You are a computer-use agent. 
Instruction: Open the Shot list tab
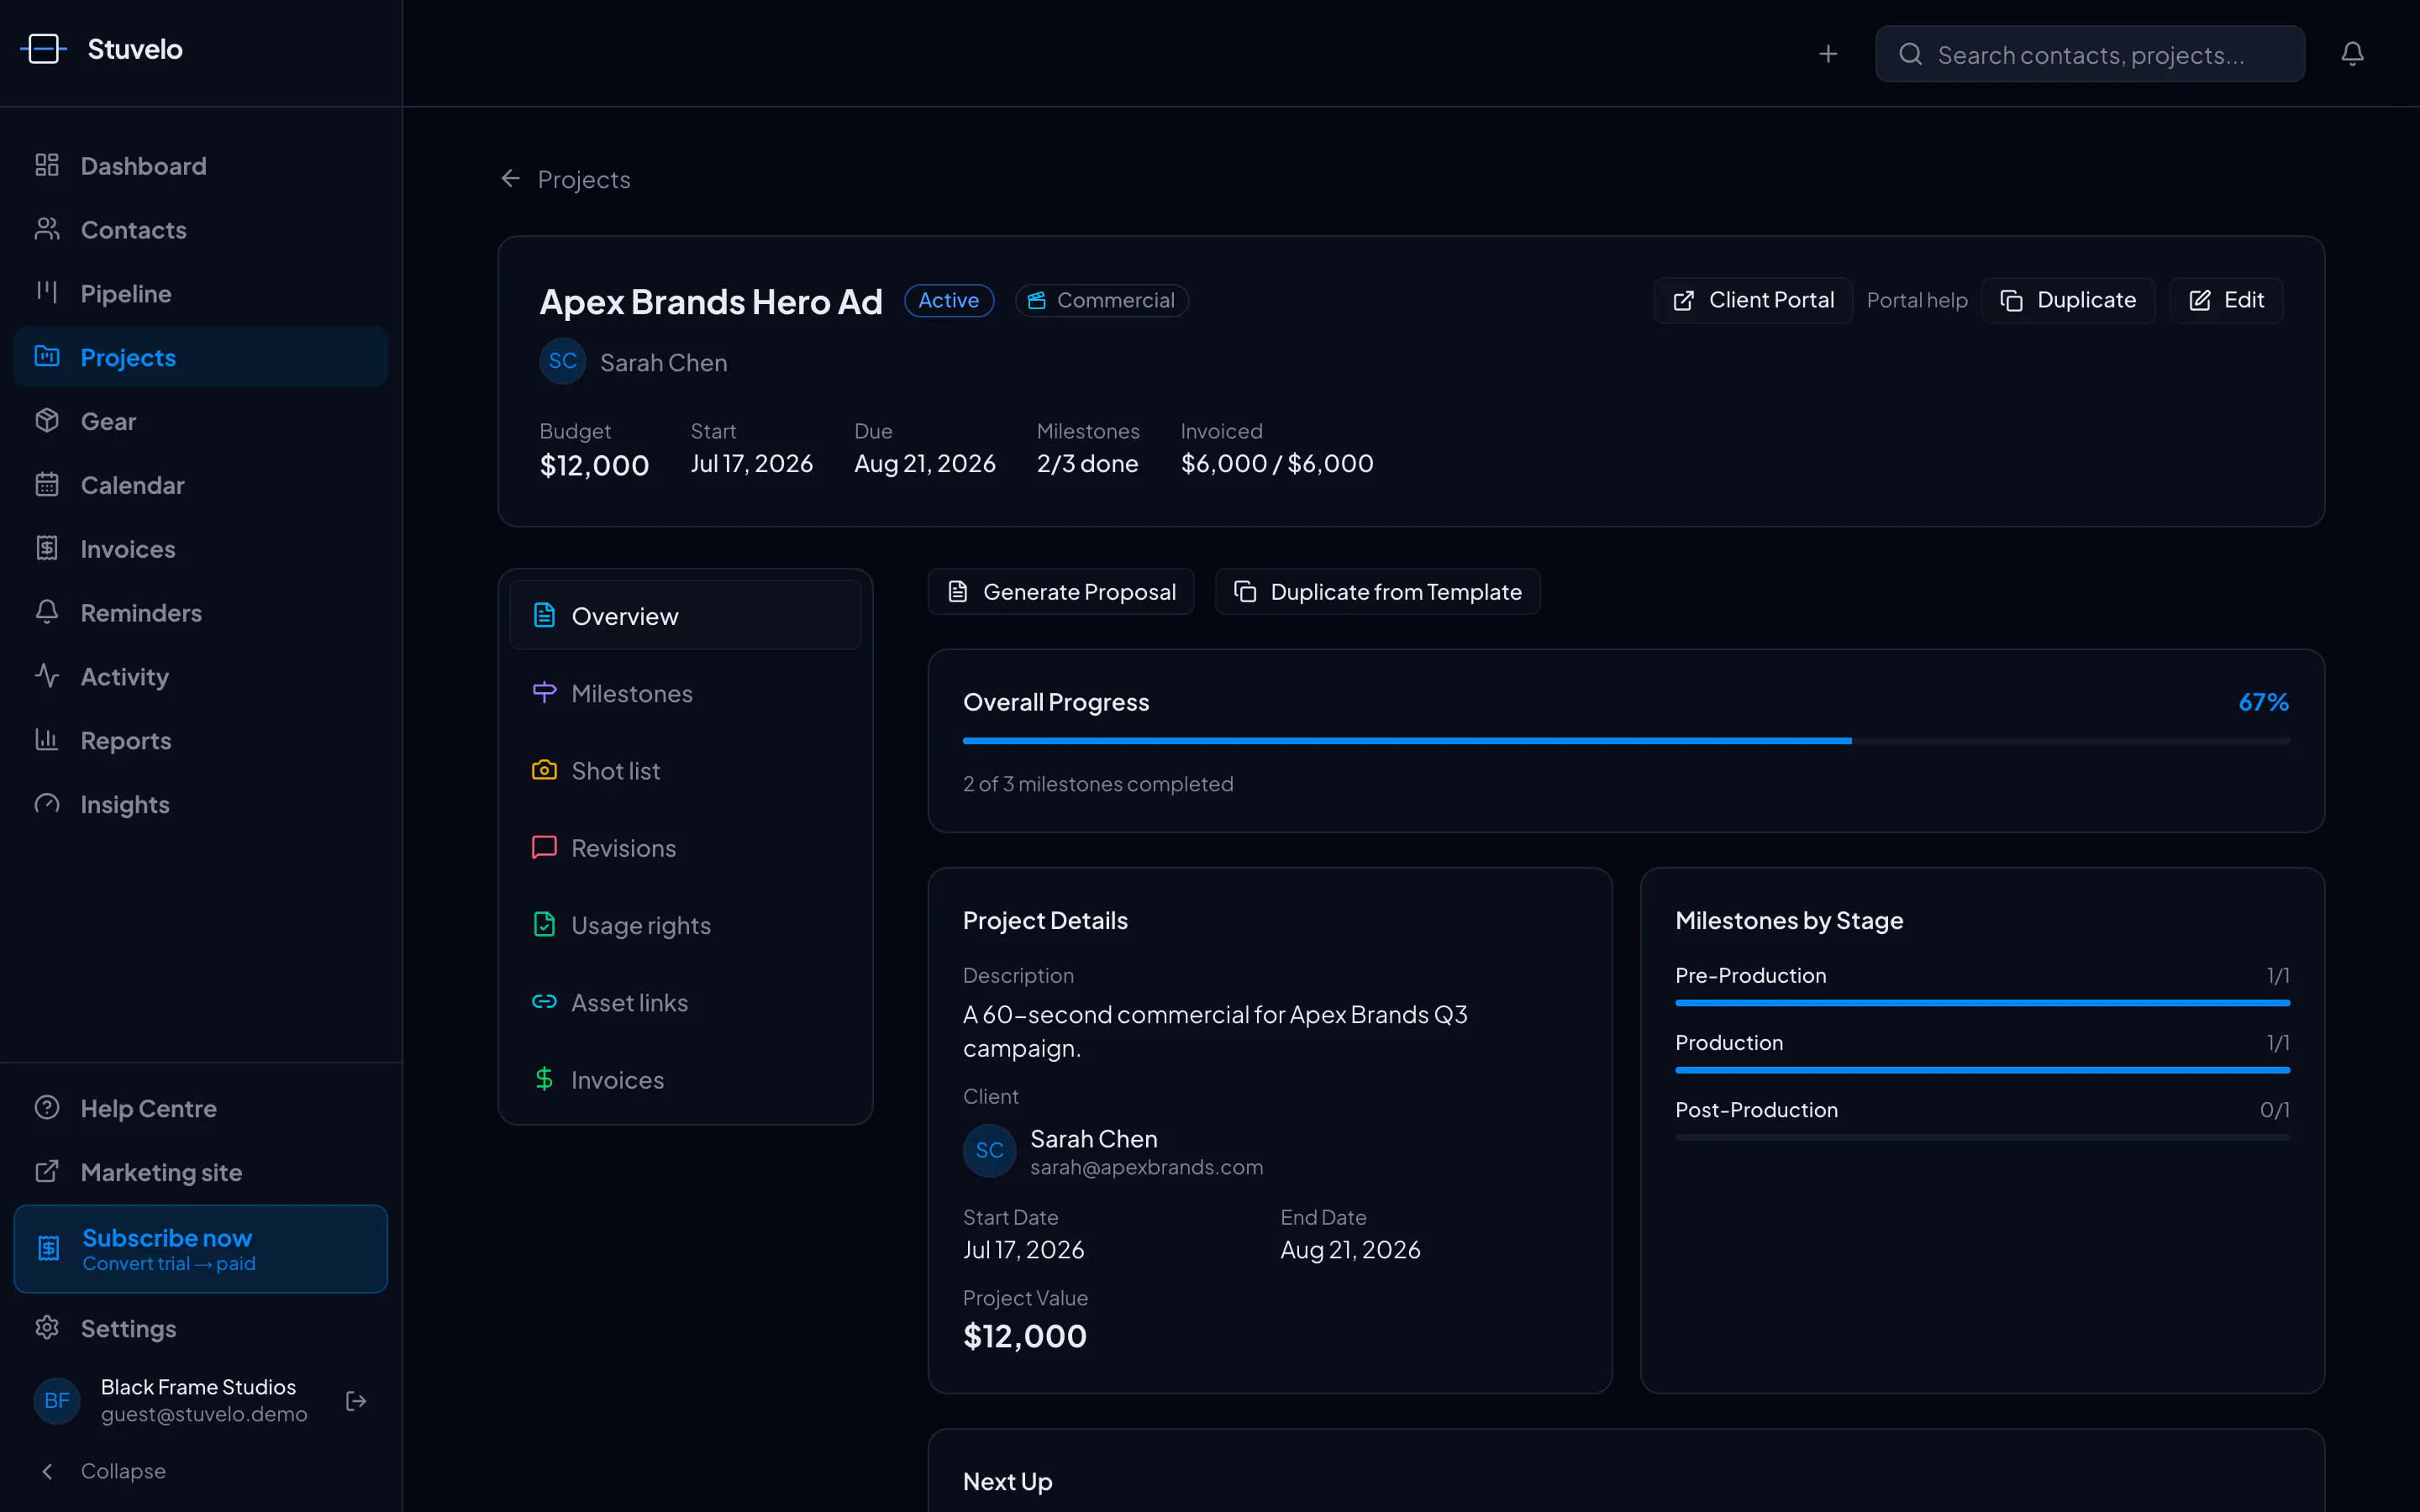[685, 770]
